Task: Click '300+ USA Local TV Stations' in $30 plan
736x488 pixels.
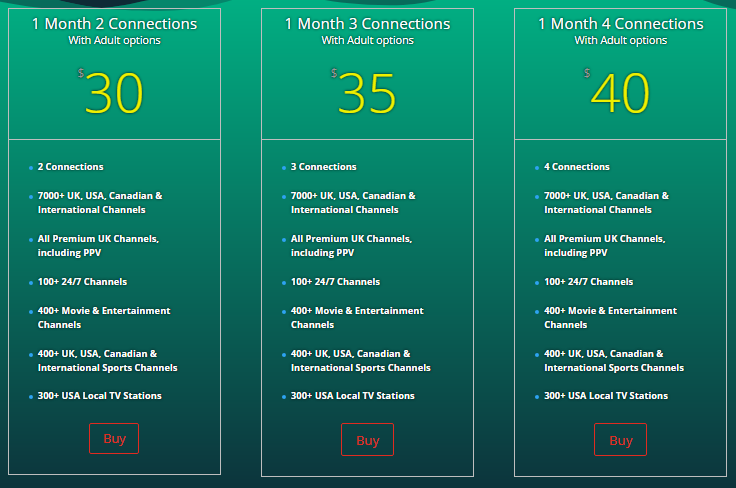Action: 100,396
